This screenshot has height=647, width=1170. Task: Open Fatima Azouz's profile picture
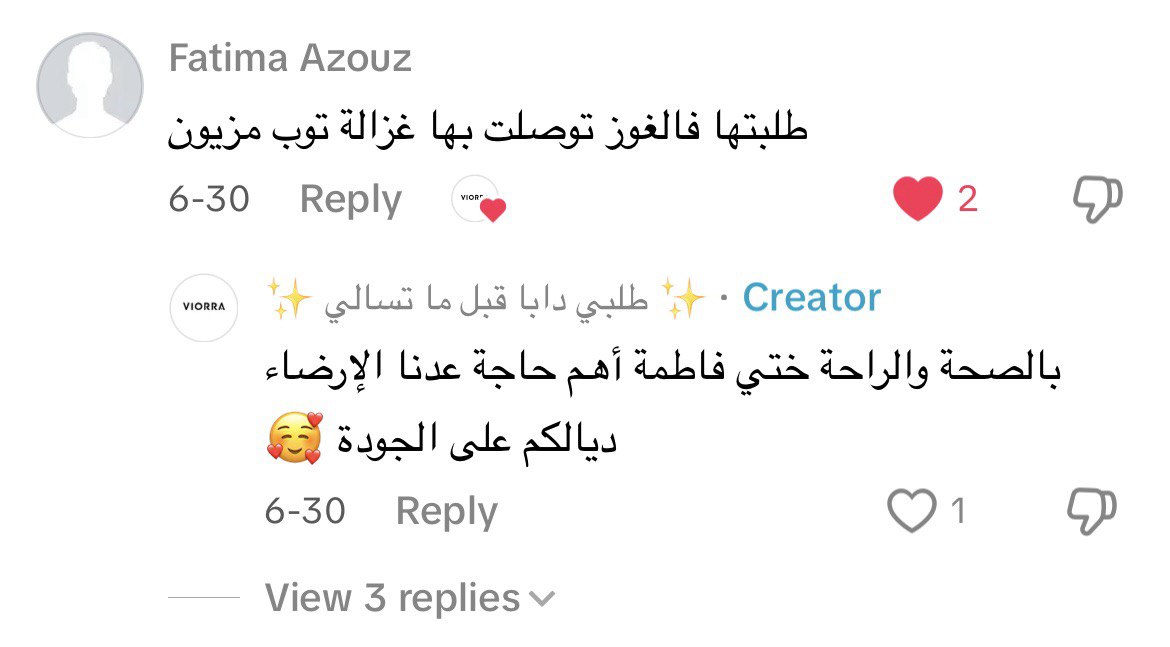(x=90, y=85)
